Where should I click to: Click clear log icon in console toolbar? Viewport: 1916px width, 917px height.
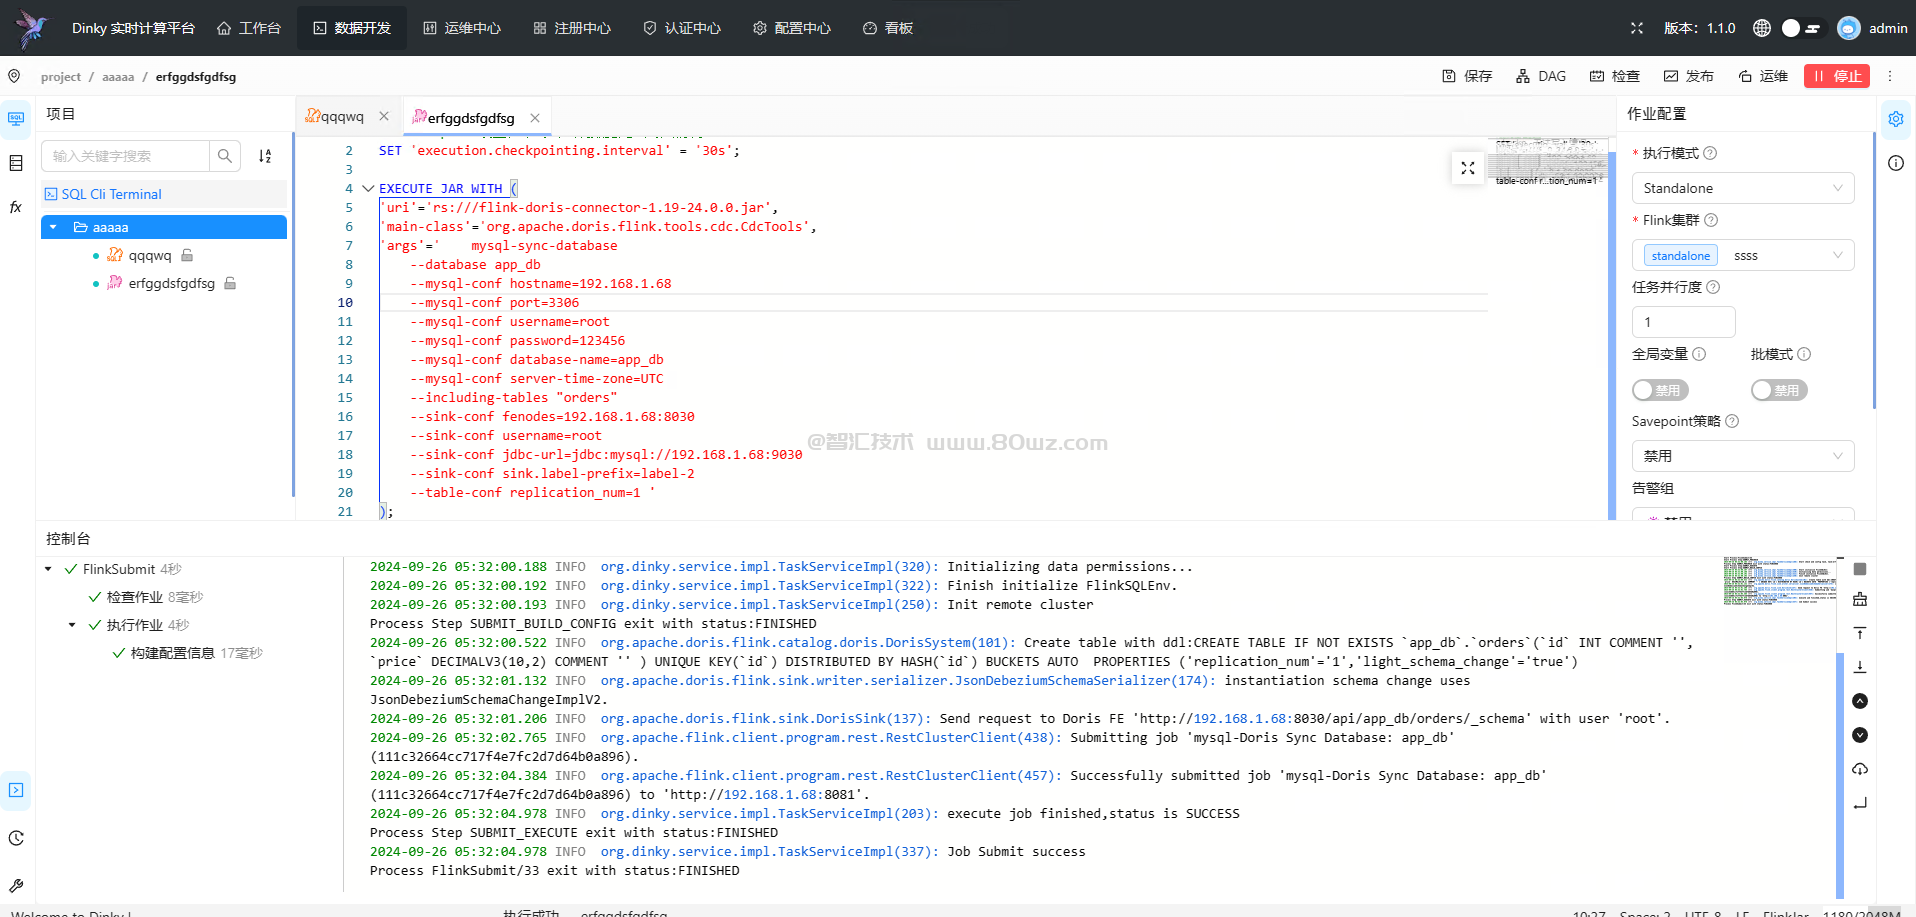tap(1860, 599)
